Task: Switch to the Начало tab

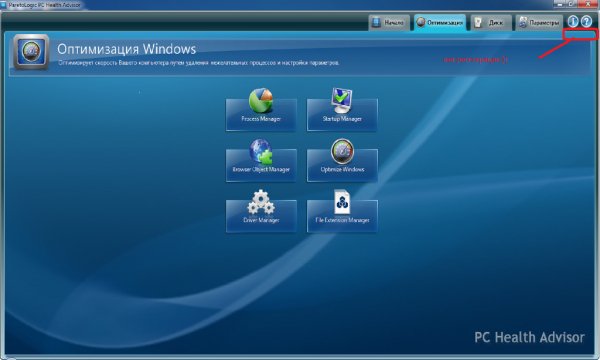Action: click(x=389, y=23)
